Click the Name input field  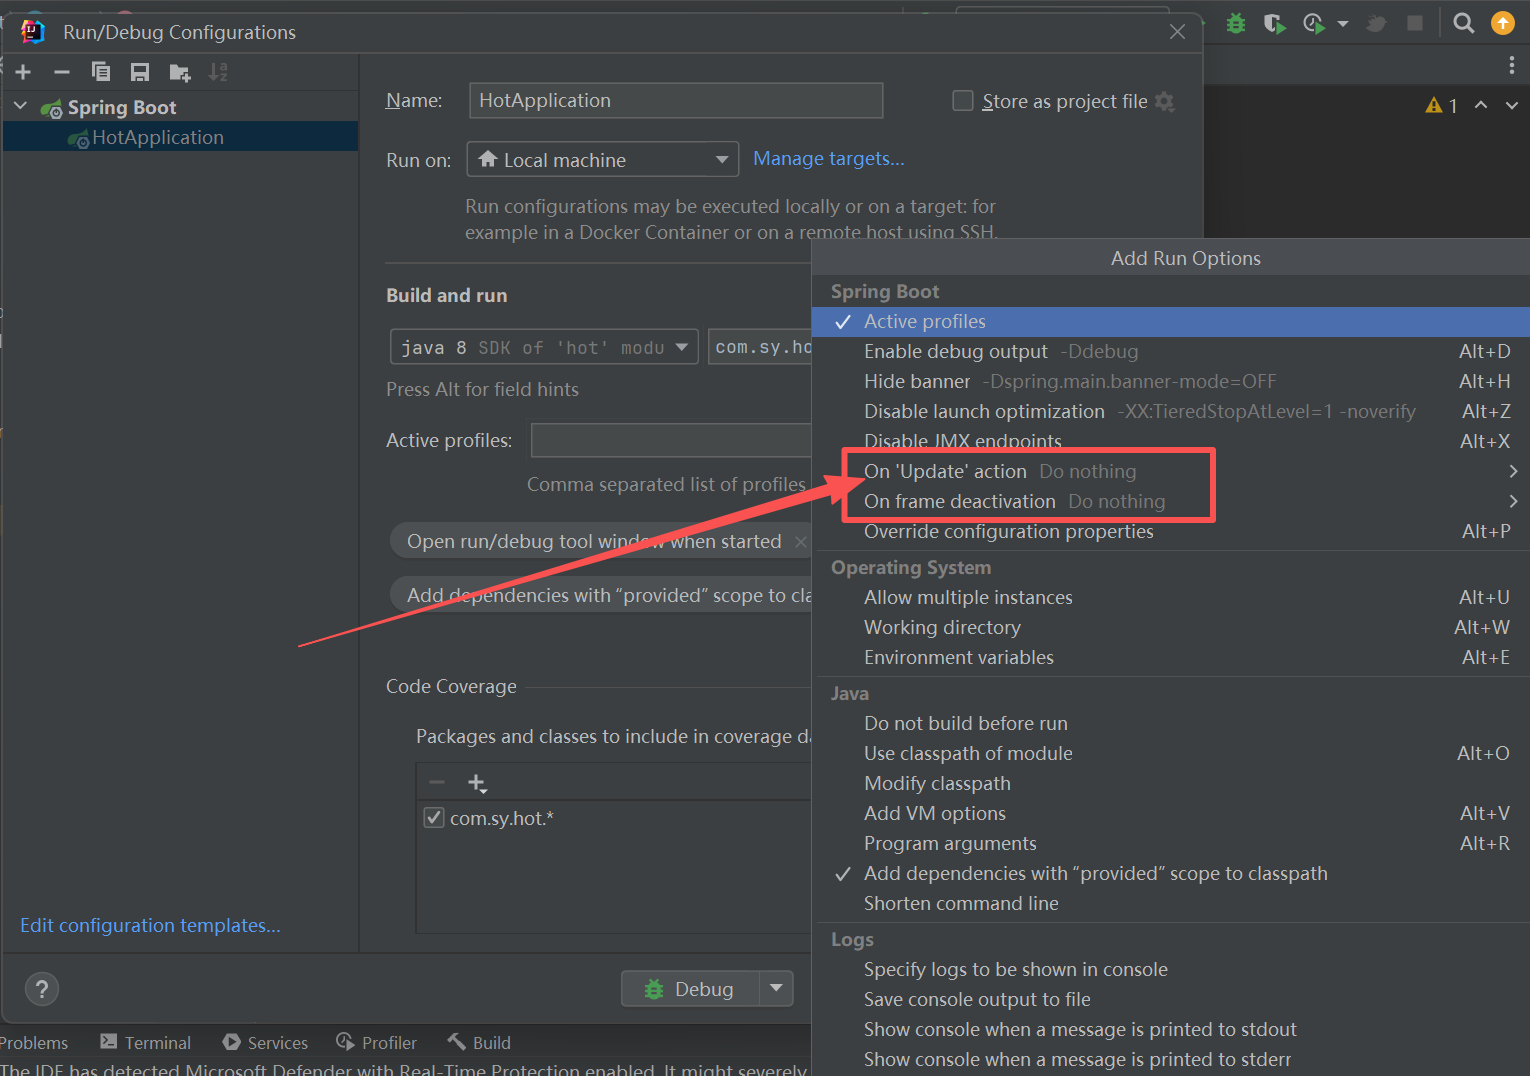point(676,100)
